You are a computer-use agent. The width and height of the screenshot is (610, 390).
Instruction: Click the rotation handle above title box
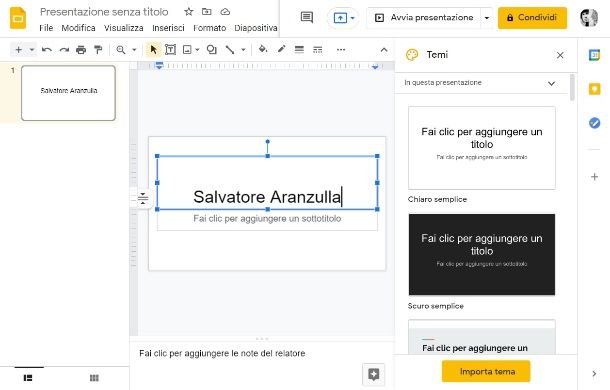pos(267,142)
